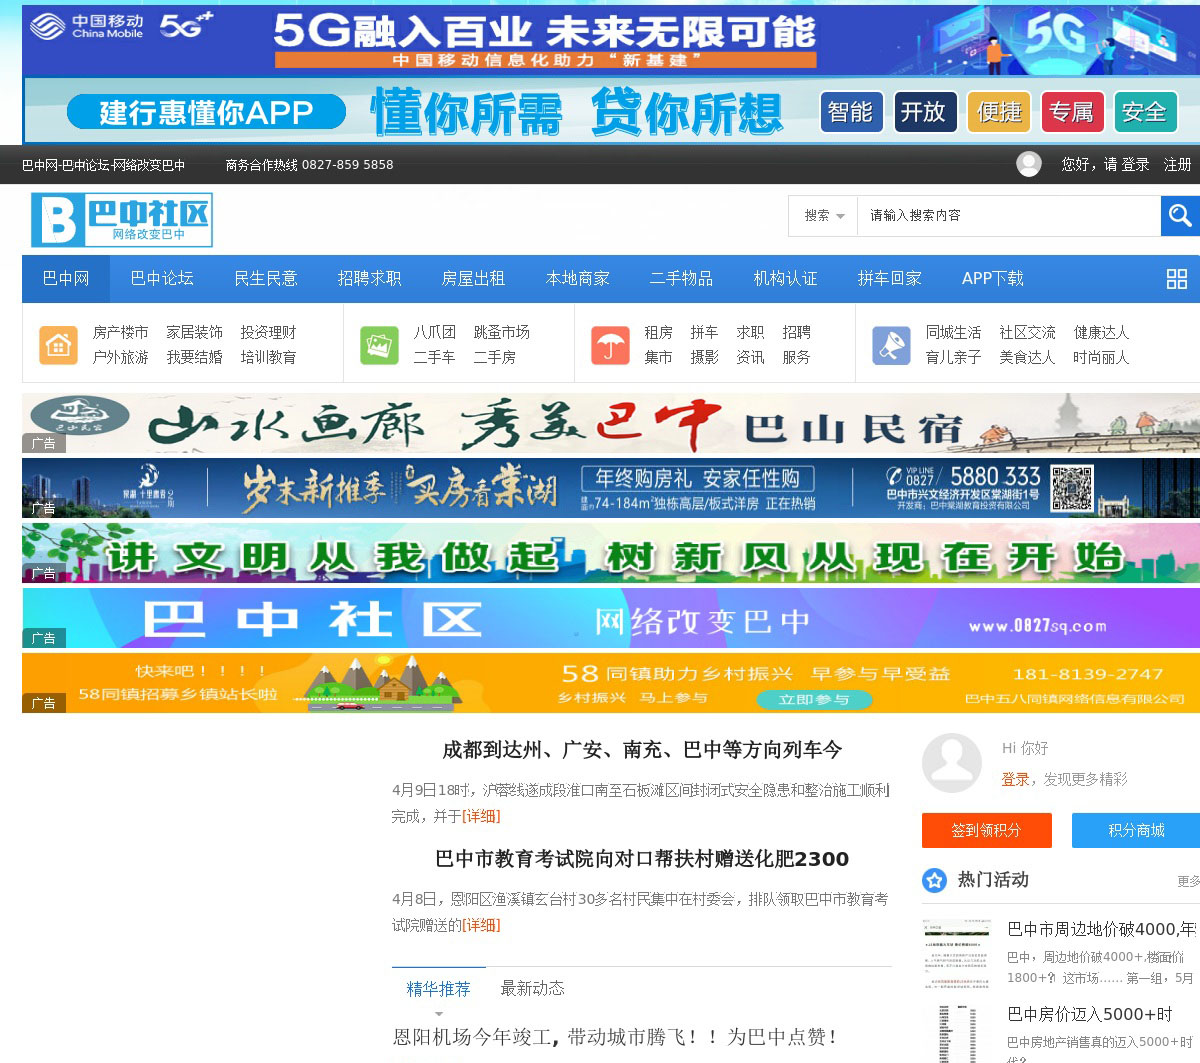This screenshot has width=1200, height=1063.
Task: Open the grid menu icon in navigation bar
Action: 1177,279
